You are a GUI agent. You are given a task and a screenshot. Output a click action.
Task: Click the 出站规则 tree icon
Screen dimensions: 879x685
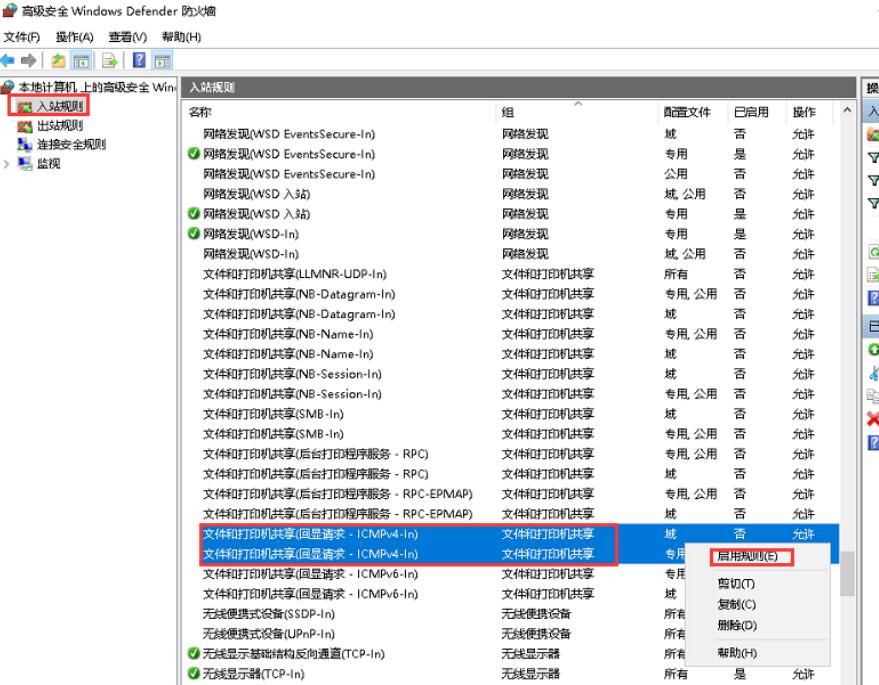25,126
